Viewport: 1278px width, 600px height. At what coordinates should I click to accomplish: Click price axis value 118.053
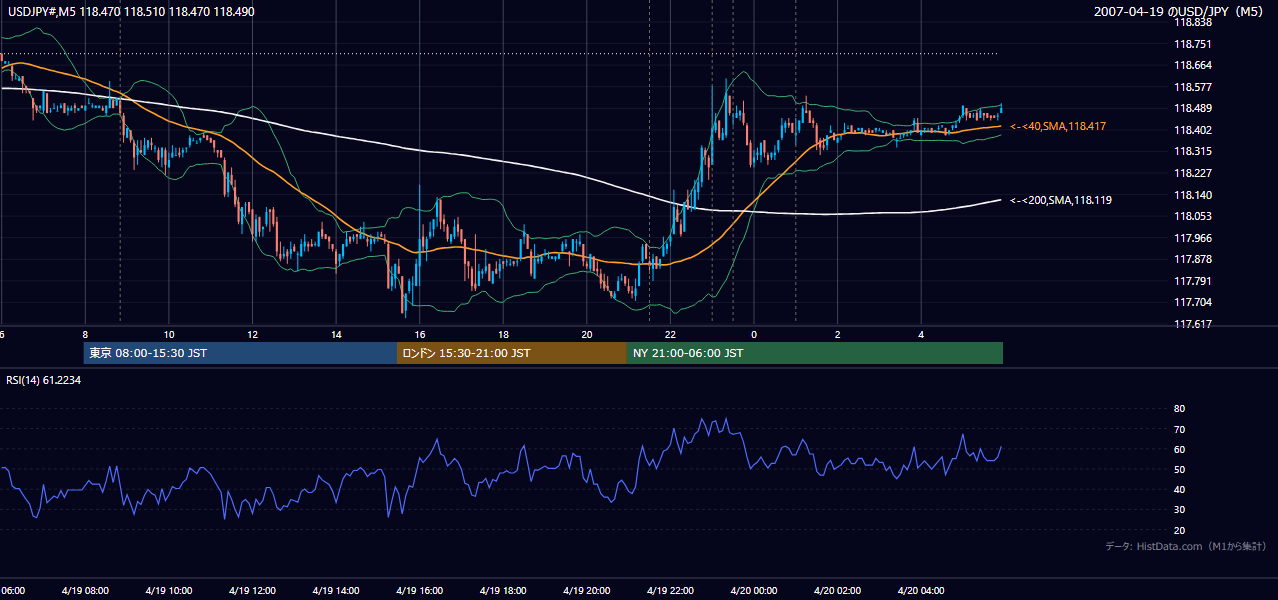click(x=1193, y=217)
